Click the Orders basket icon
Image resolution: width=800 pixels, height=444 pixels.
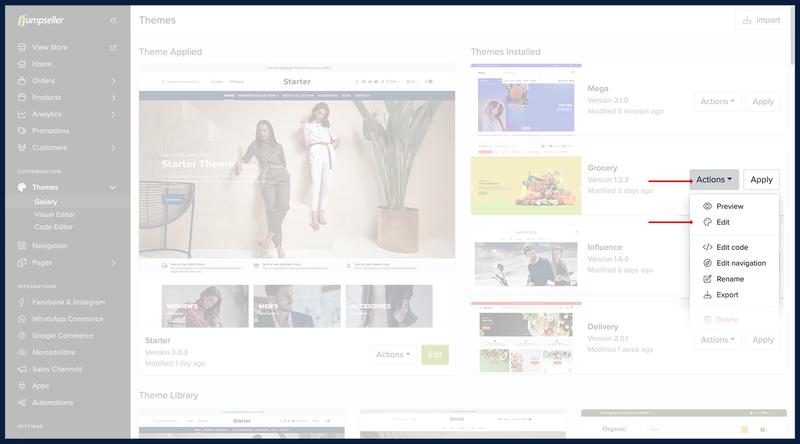[21, 81]
